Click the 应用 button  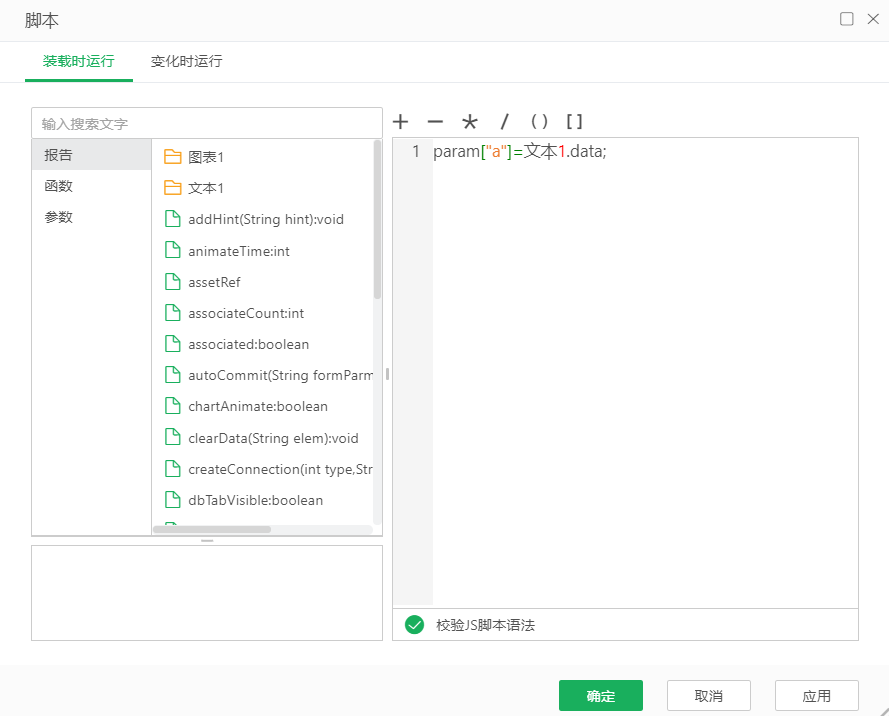(x=816, y=696)
